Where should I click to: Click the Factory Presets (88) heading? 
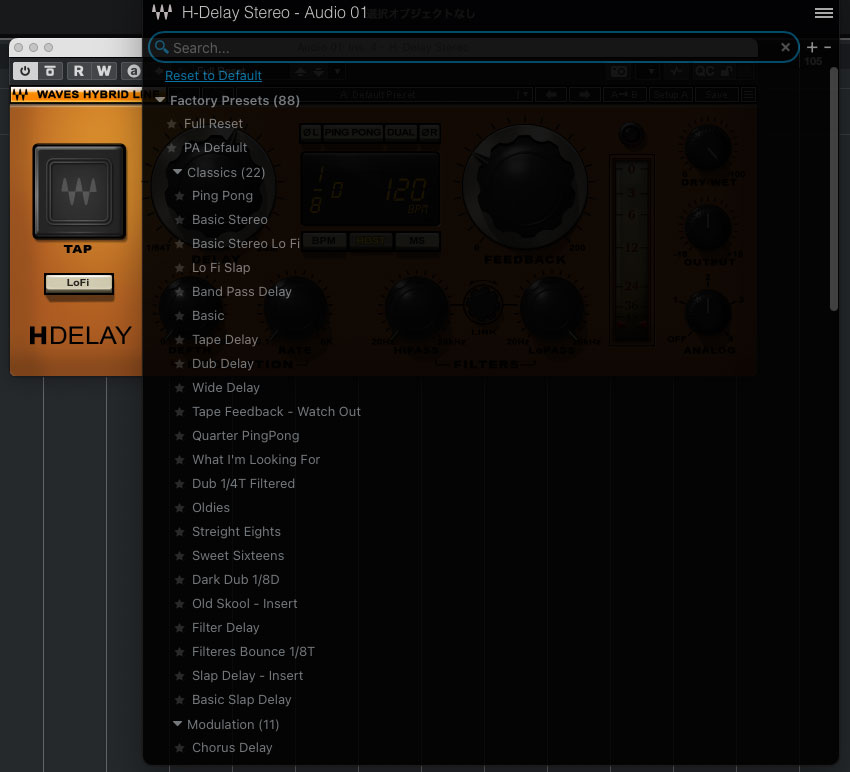(x=235, y=100)
